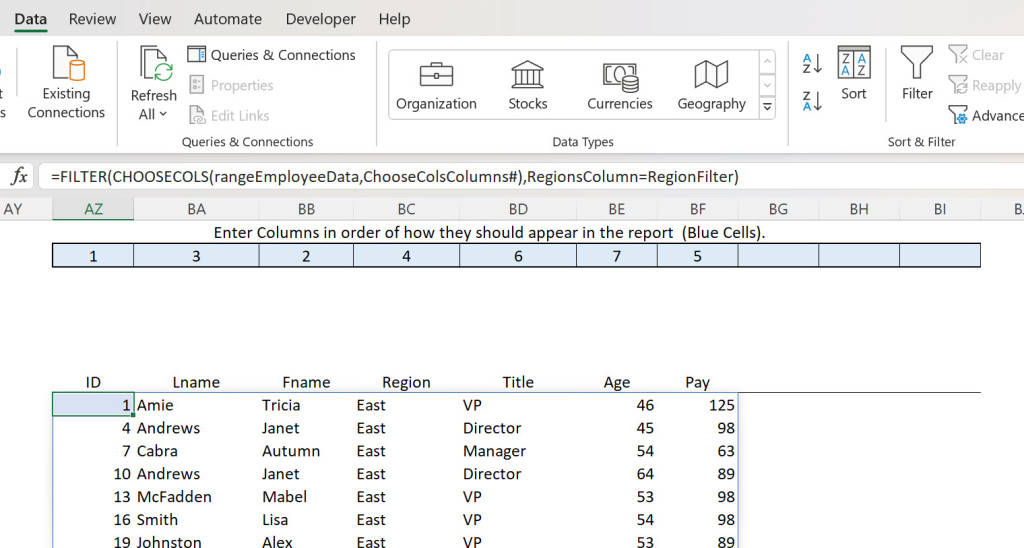The height and width of the screenshot is (548, 1024).
Task: Click the 'Enter Columns in order' instruction text
Action: point(489,233)
